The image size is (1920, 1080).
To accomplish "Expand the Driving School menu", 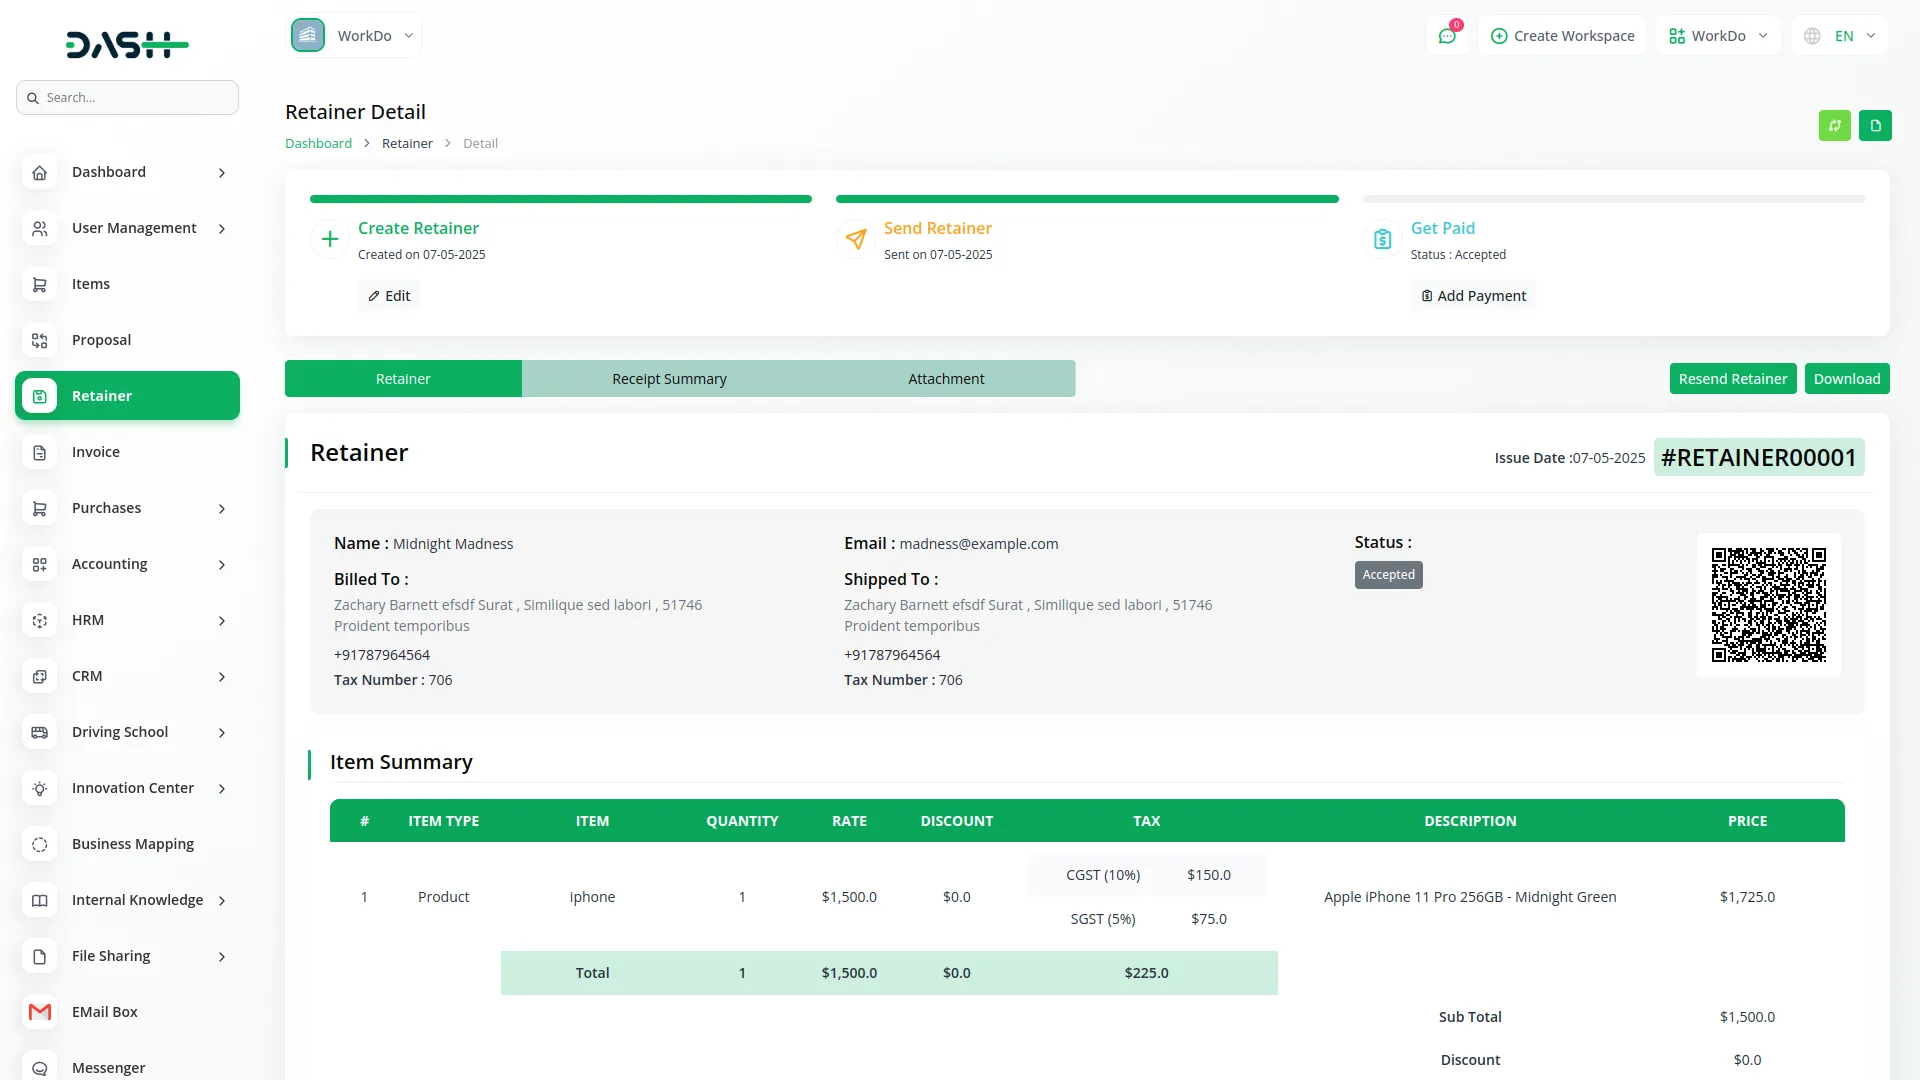I will click(222, 733).
